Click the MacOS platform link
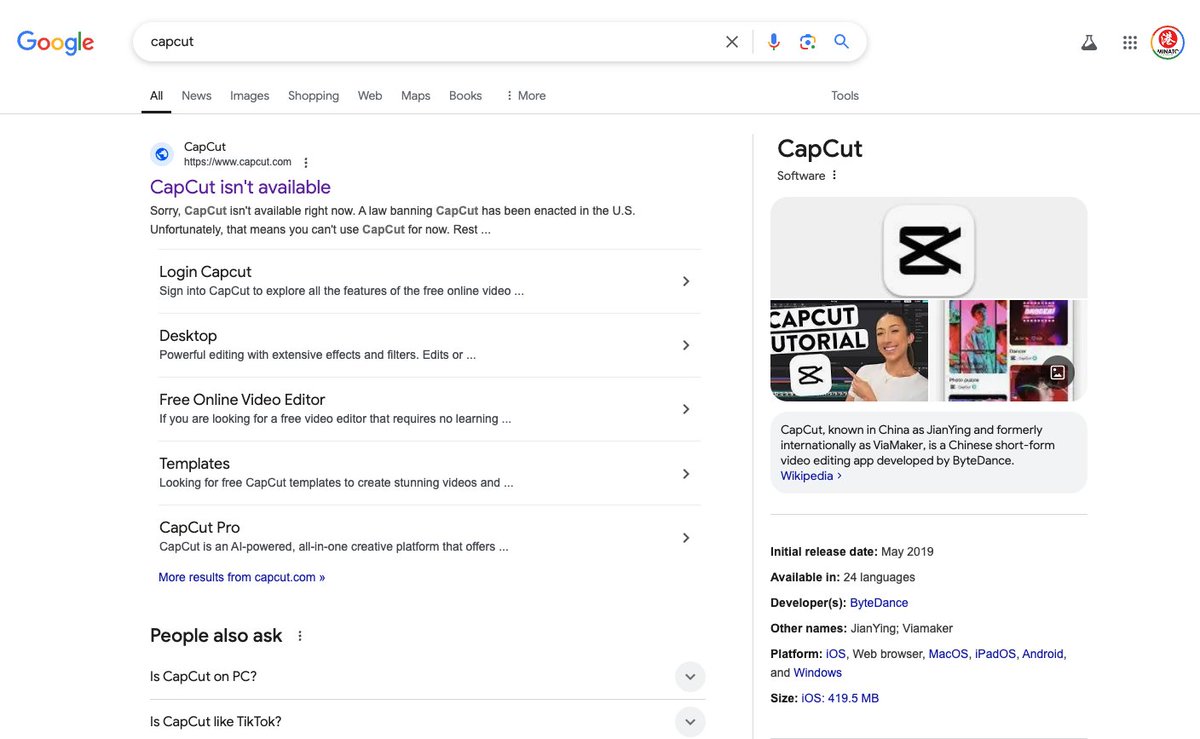 [x=949, y=654]
